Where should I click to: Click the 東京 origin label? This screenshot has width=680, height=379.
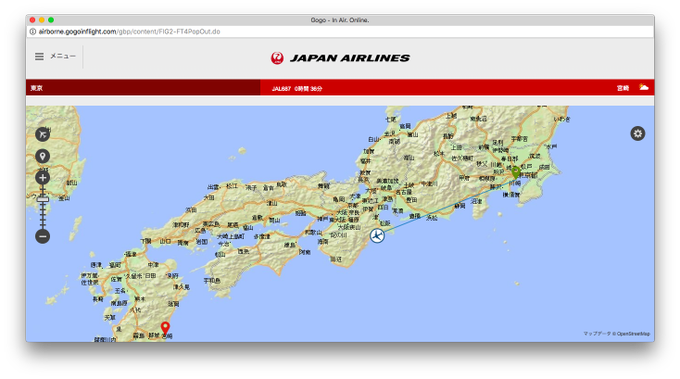point(36,88)
